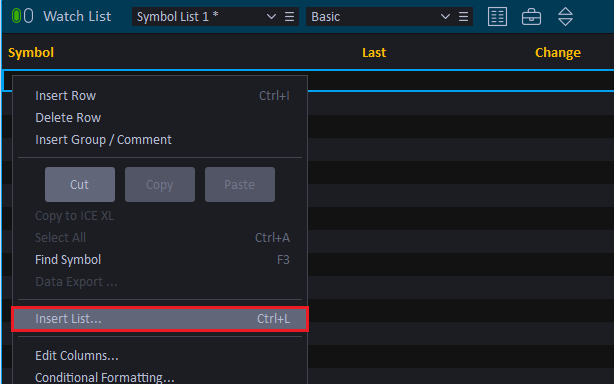This screenshot has width=614, height=384.
Task: Sort by the Last column header
Action: click(374, 52)
